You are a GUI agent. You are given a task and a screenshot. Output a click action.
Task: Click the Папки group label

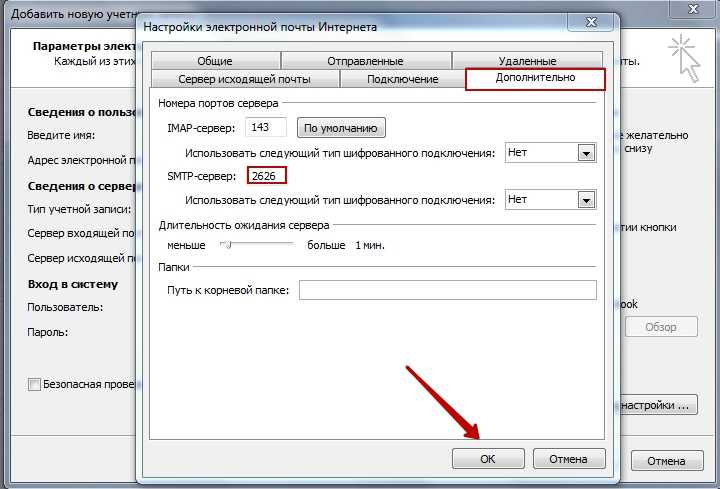pos(174,267)
